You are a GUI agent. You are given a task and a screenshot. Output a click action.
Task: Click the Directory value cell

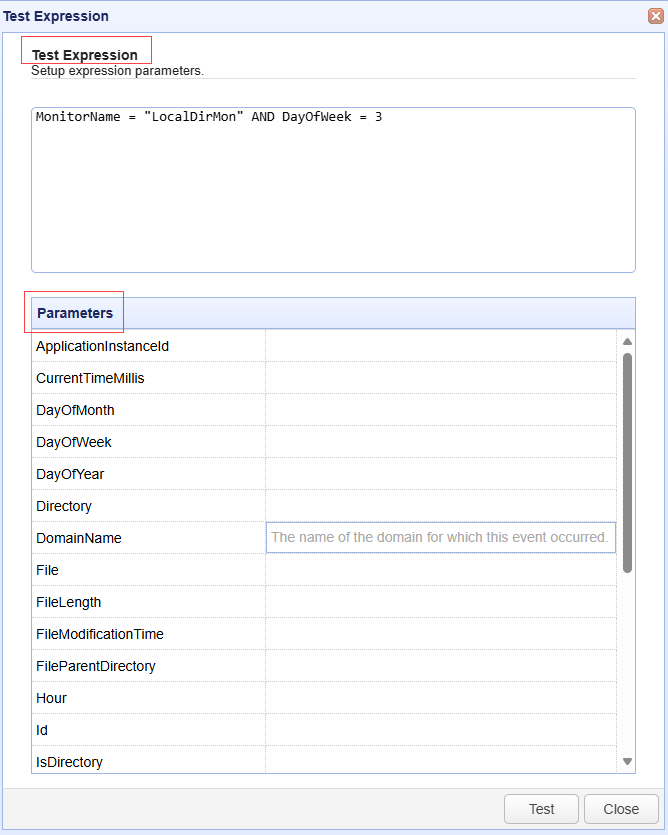click(441, 506)
